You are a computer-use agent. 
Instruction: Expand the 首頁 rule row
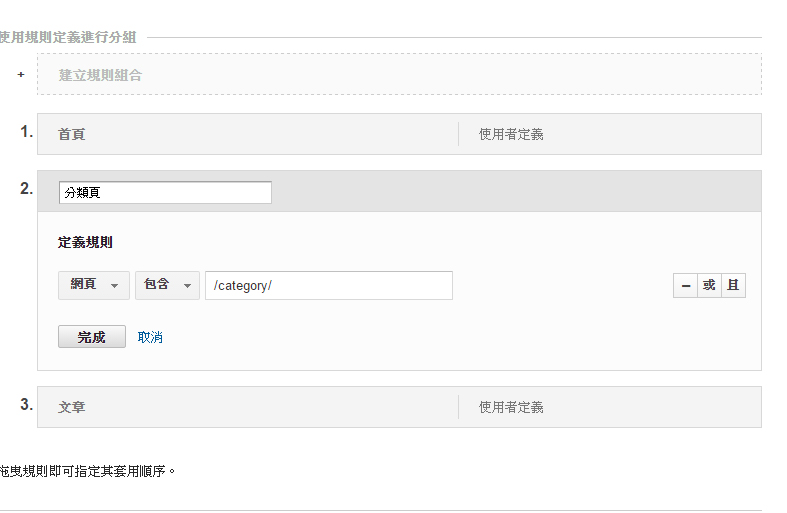[x=399, y=134]
